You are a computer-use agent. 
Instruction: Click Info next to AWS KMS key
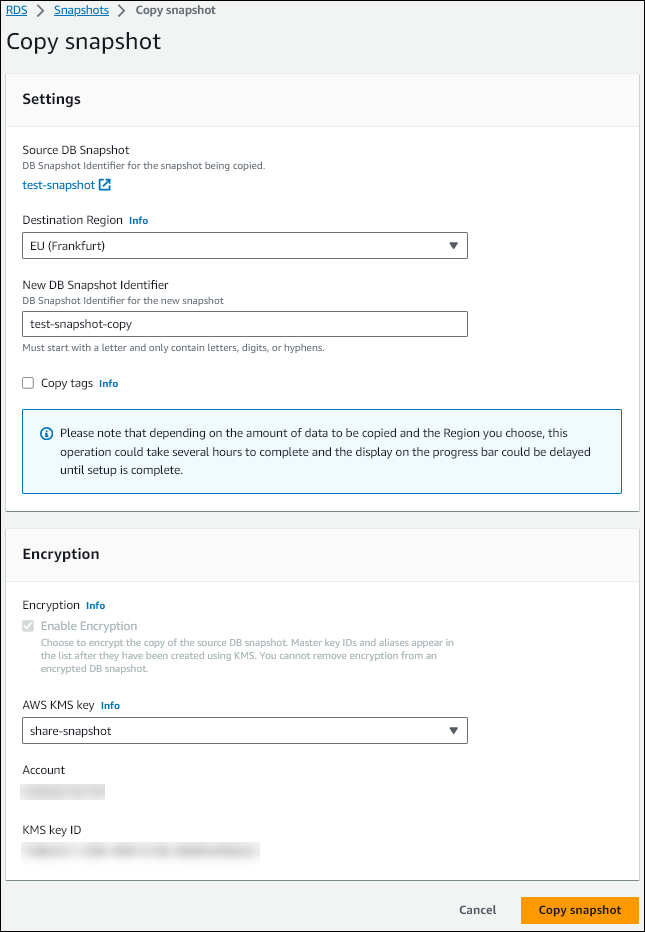coord(110,705)
